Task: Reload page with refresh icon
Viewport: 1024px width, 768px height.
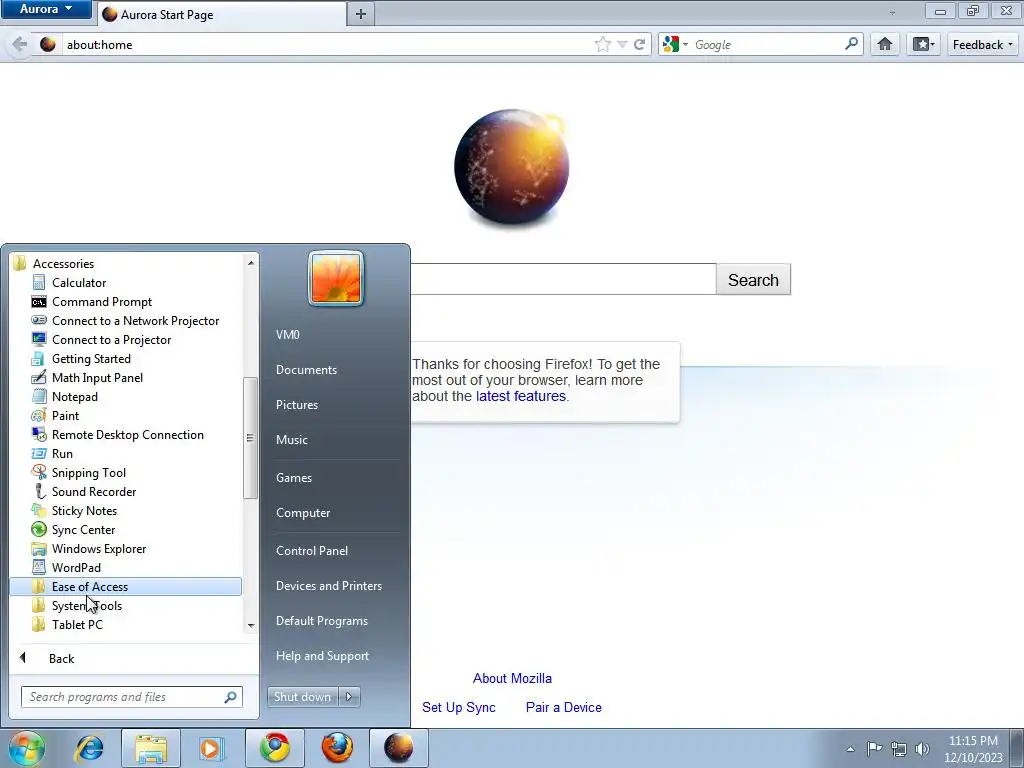Action: (640, 44)
